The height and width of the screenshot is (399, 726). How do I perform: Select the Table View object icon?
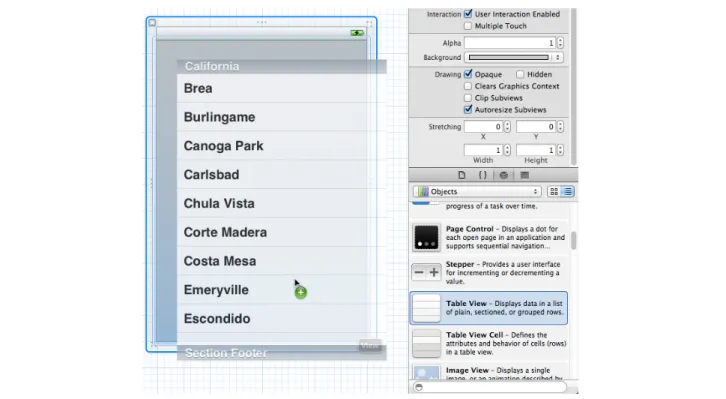click(x=426, y=308)
